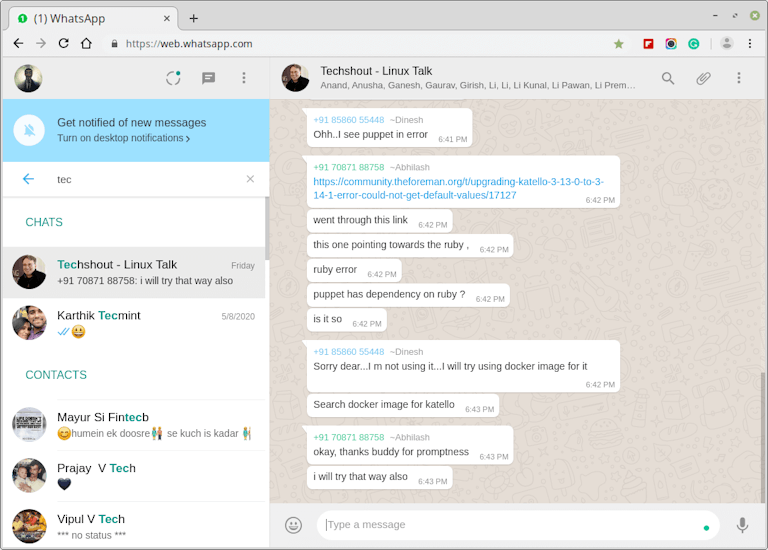The width and height of the screenshot is (768, 550).
Task: Click the conversation scrollbar
Action: pyautogui.click(x=763, y=436)
